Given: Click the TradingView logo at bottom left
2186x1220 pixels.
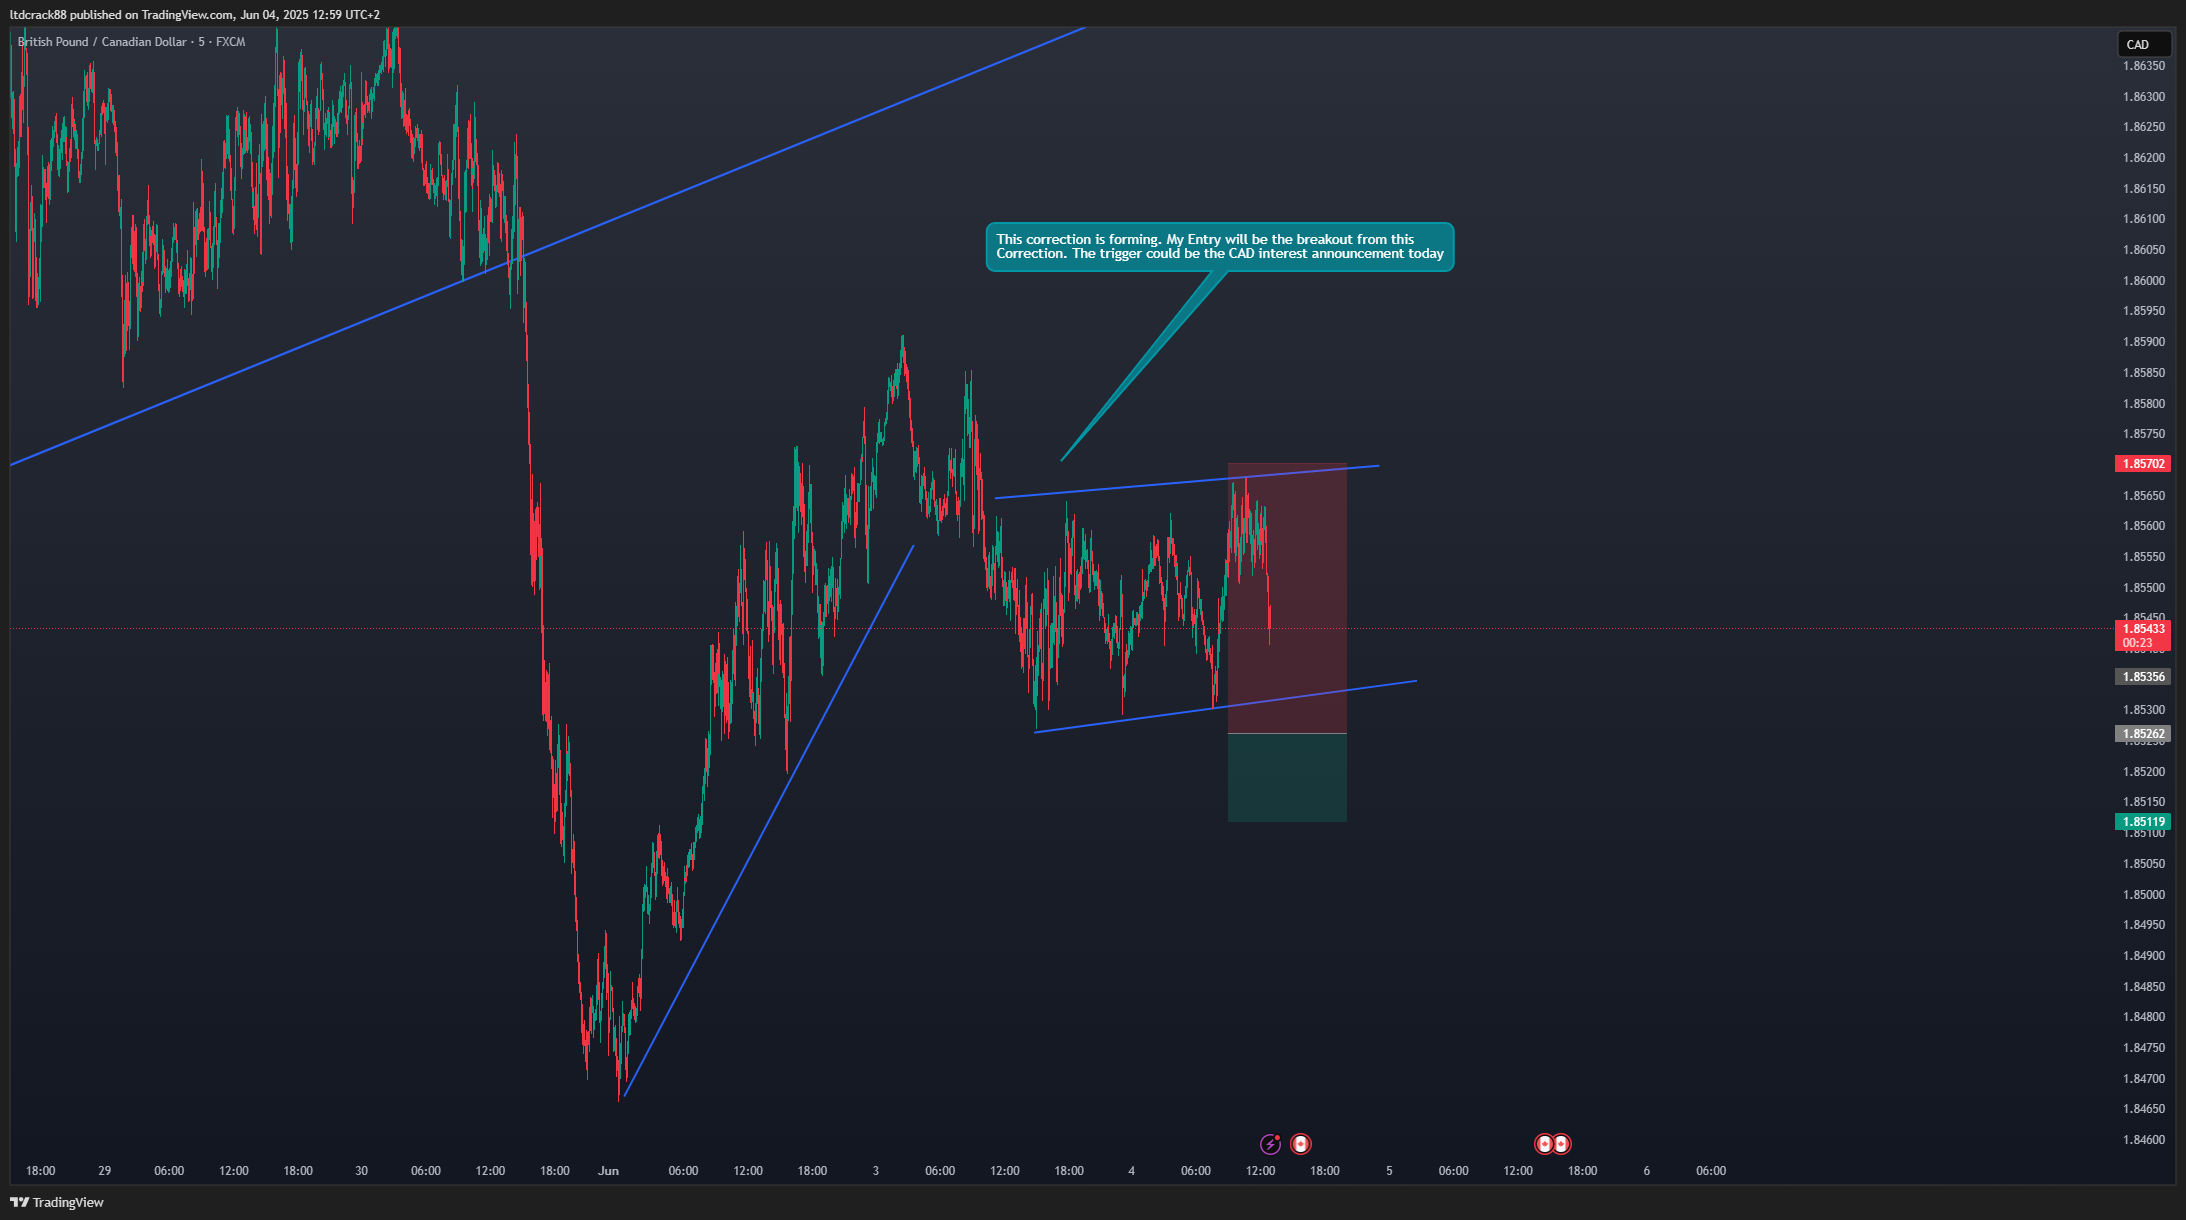Looking at the screenshot, I should click(x=57, y=1202).
